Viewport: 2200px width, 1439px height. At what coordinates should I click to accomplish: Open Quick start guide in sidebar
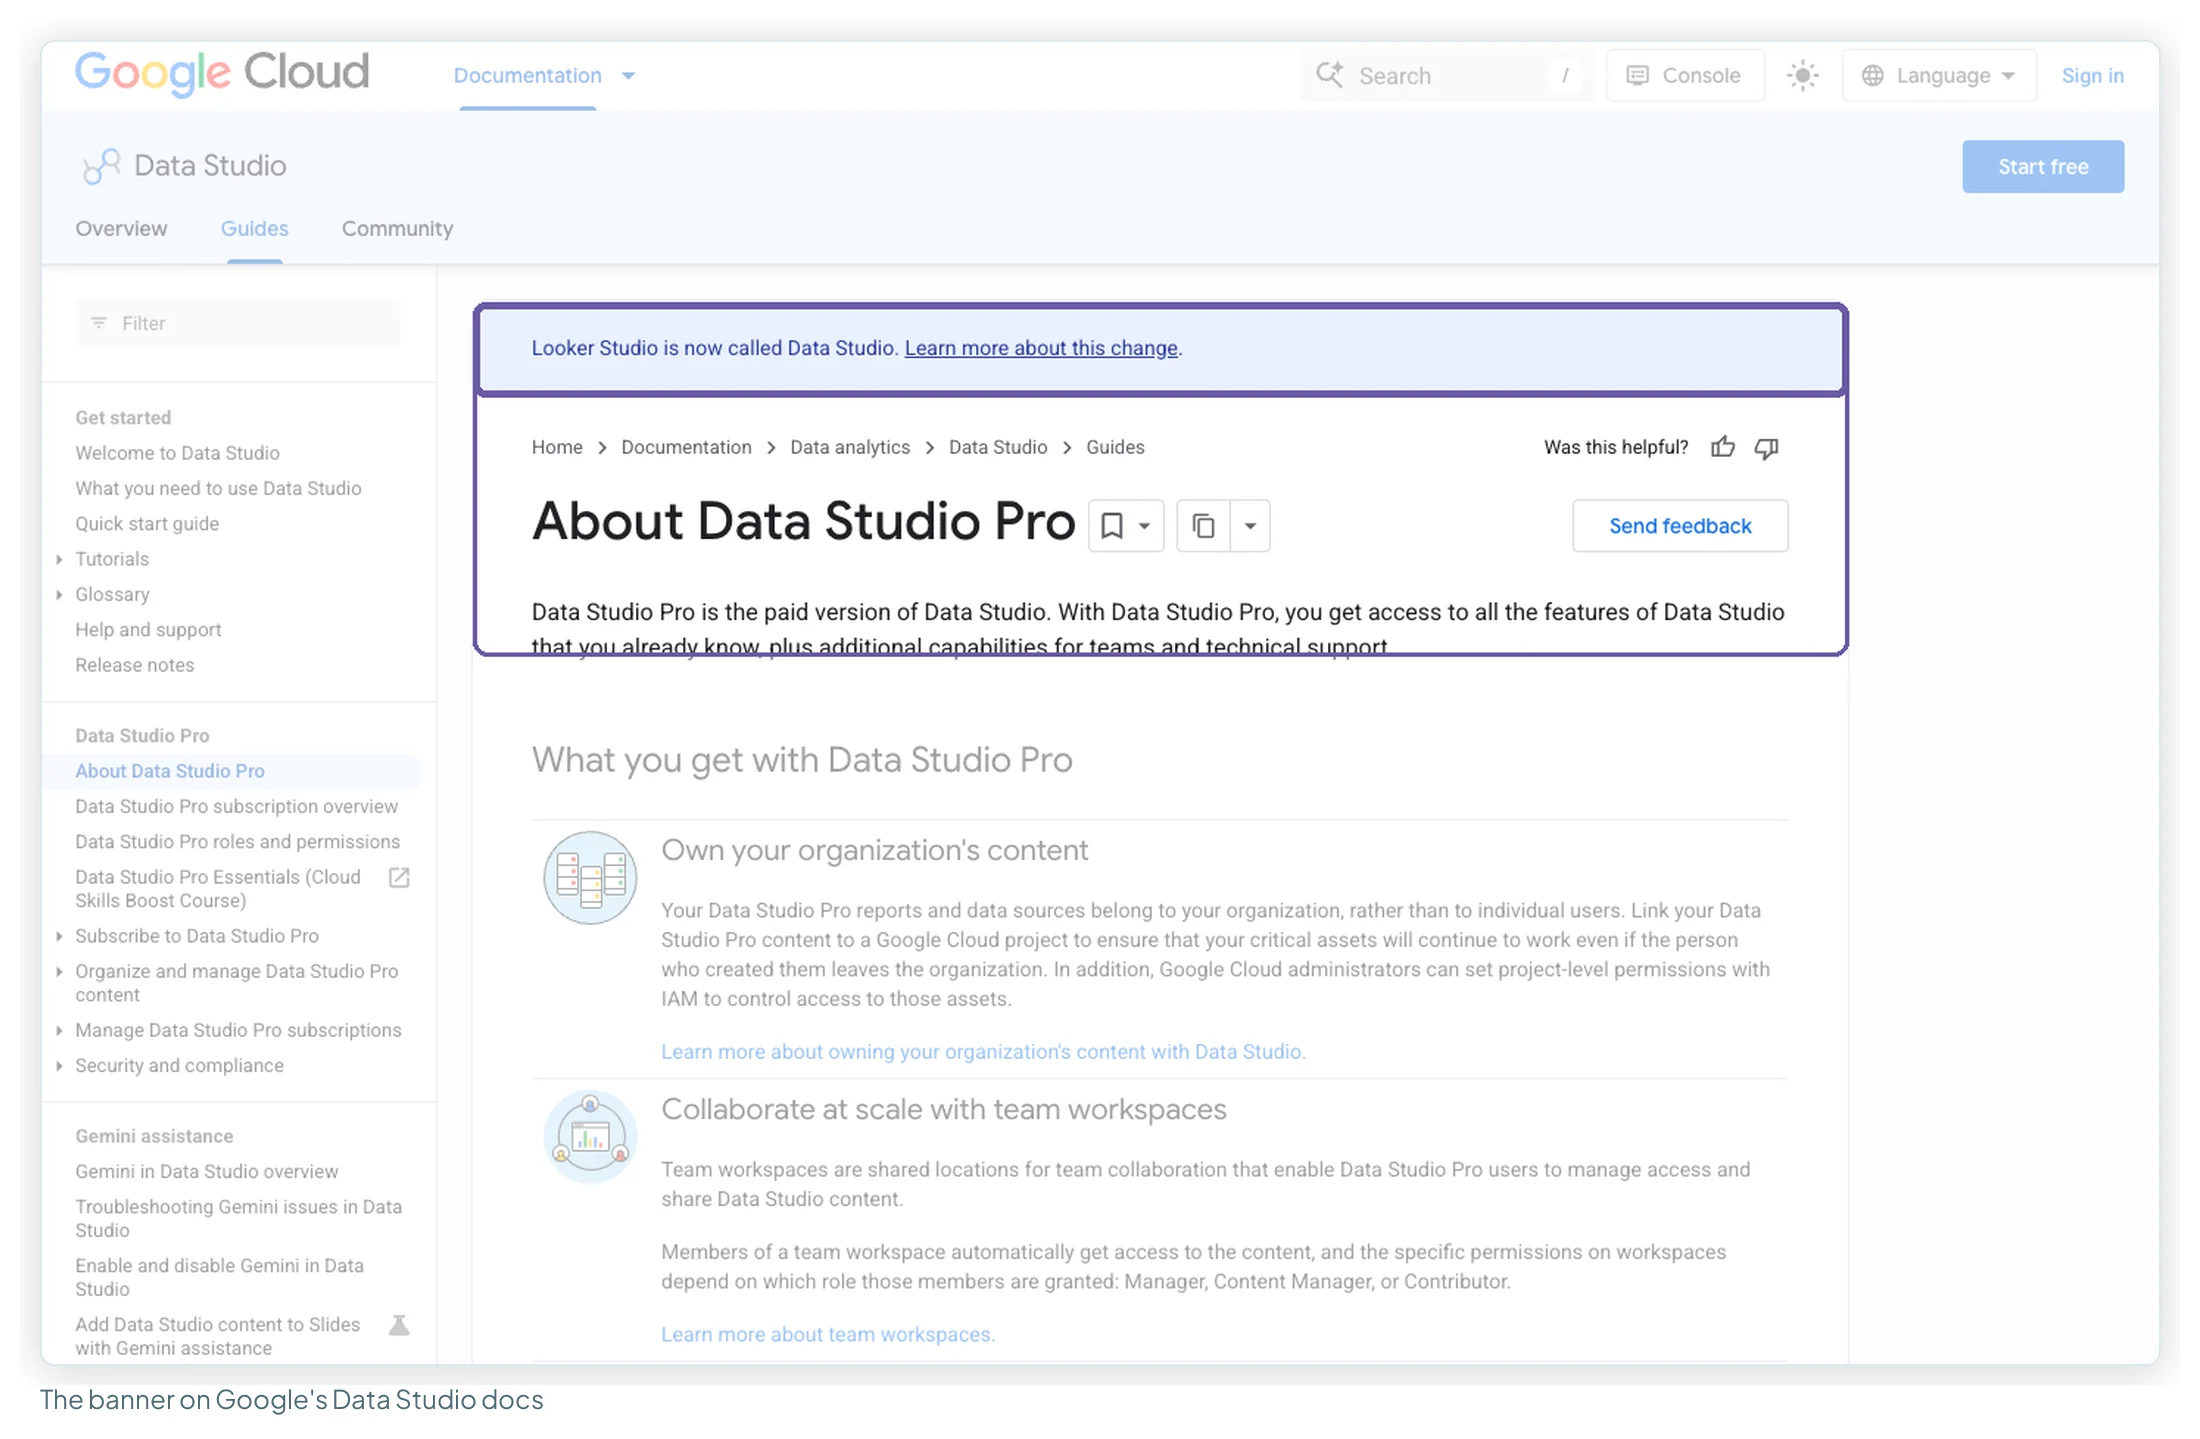147,524
